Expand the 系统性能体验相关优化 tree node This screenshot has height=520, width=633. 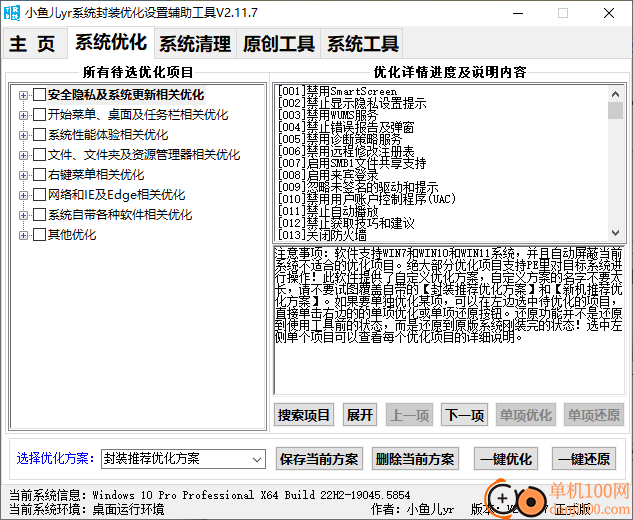click(23, 135)
